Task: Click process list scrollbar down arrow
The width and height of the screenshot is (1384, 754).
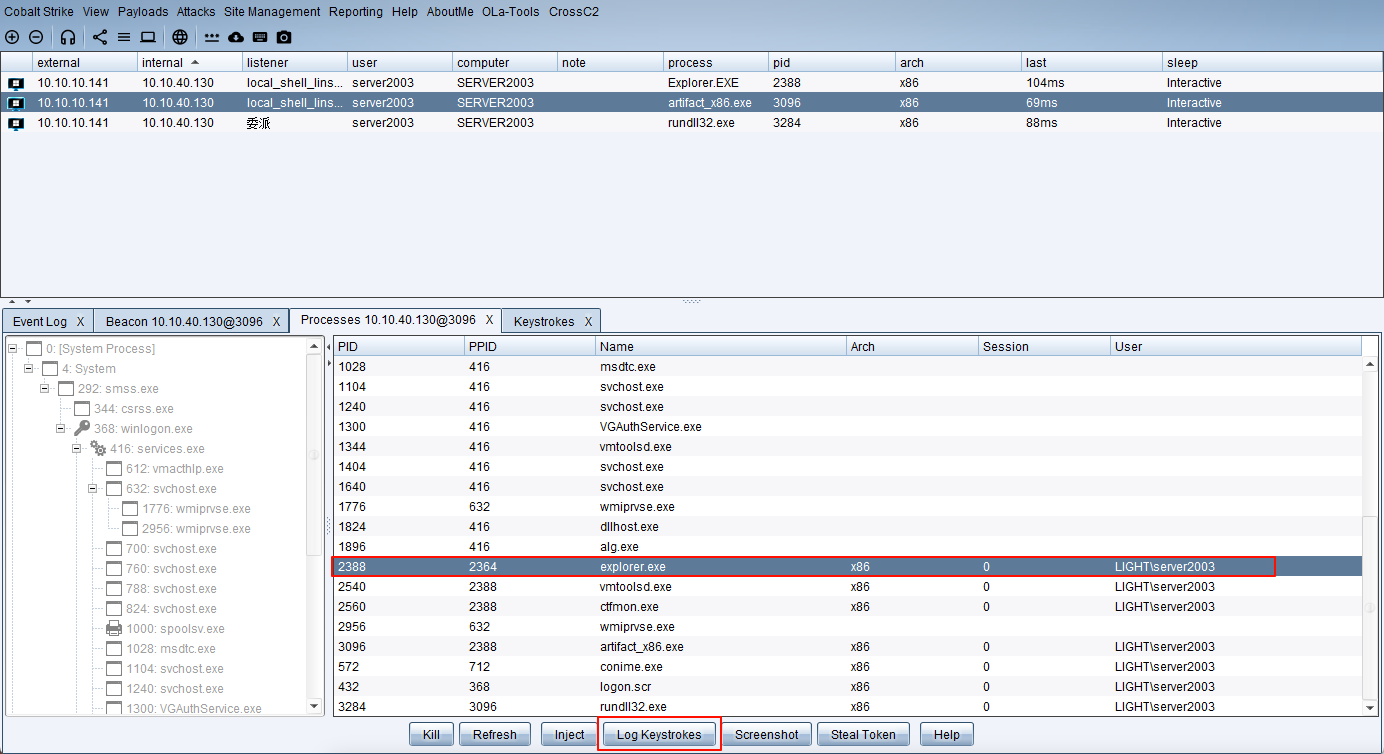Action: 1370,707
